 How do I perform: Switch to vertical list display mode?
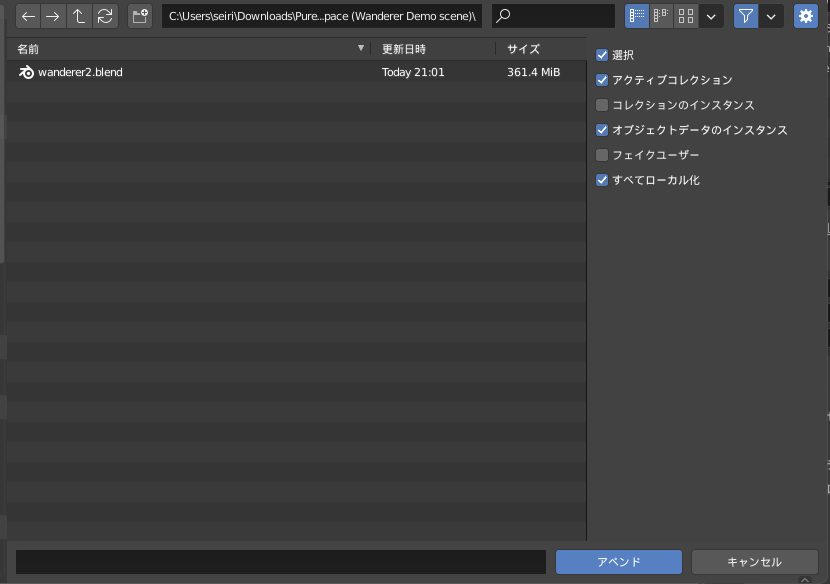(637, 16)
